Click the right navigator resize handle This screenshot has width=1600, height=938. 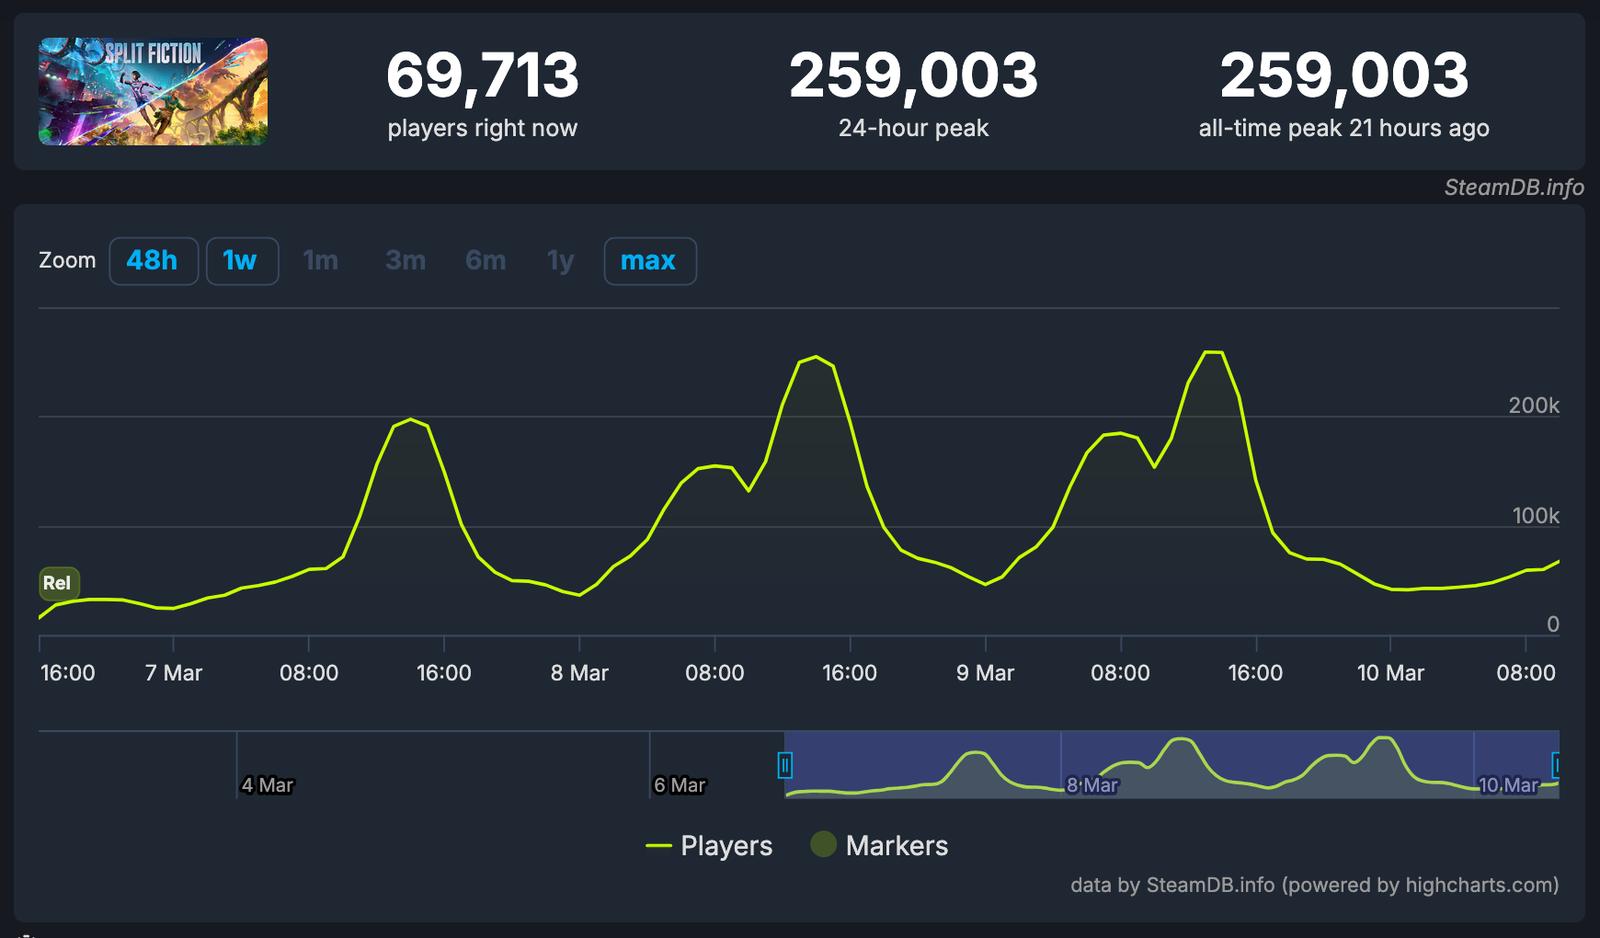pyautogui.click(x=1557, y=763)
